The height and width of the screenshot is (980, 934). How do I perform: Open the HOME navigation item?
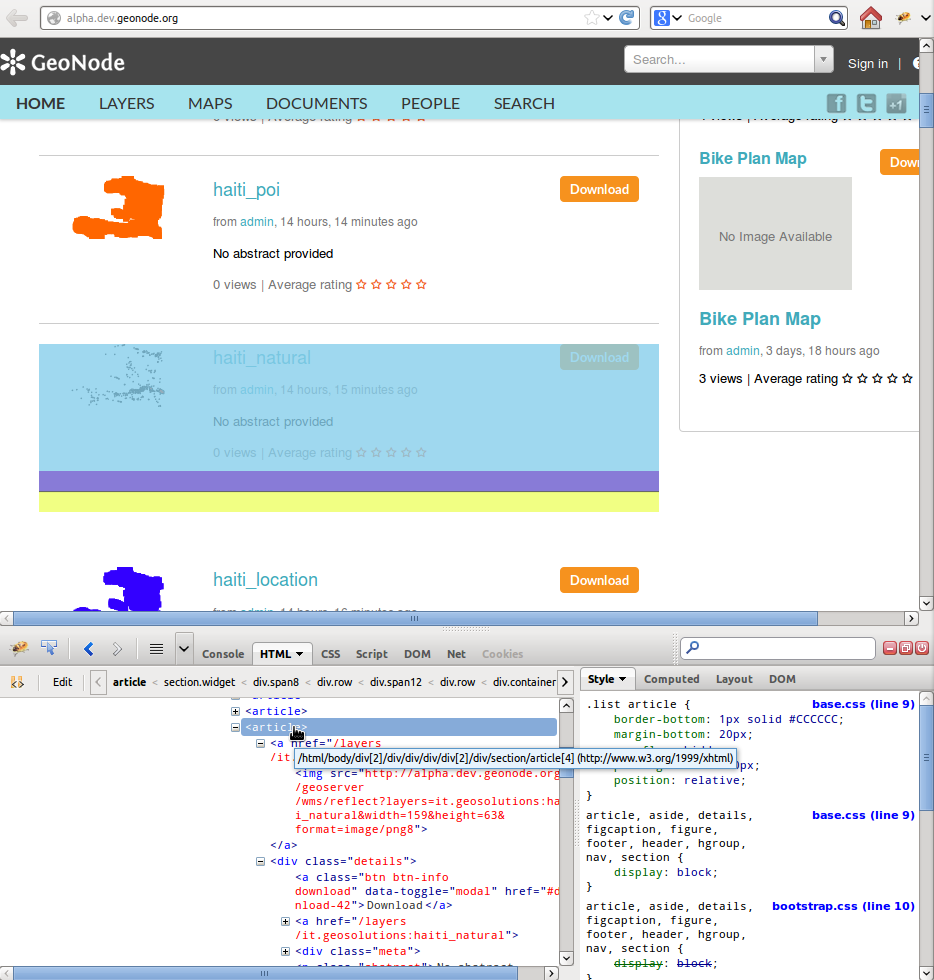(x=41, y=103)
